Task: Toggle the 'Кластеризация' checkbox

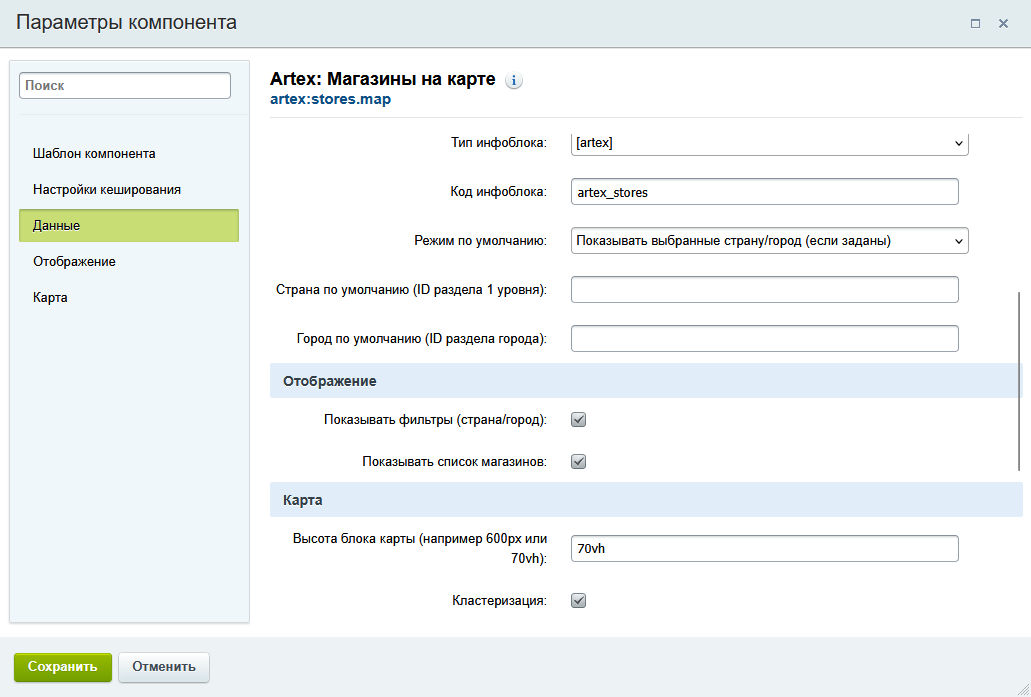Action: [579, 600]
